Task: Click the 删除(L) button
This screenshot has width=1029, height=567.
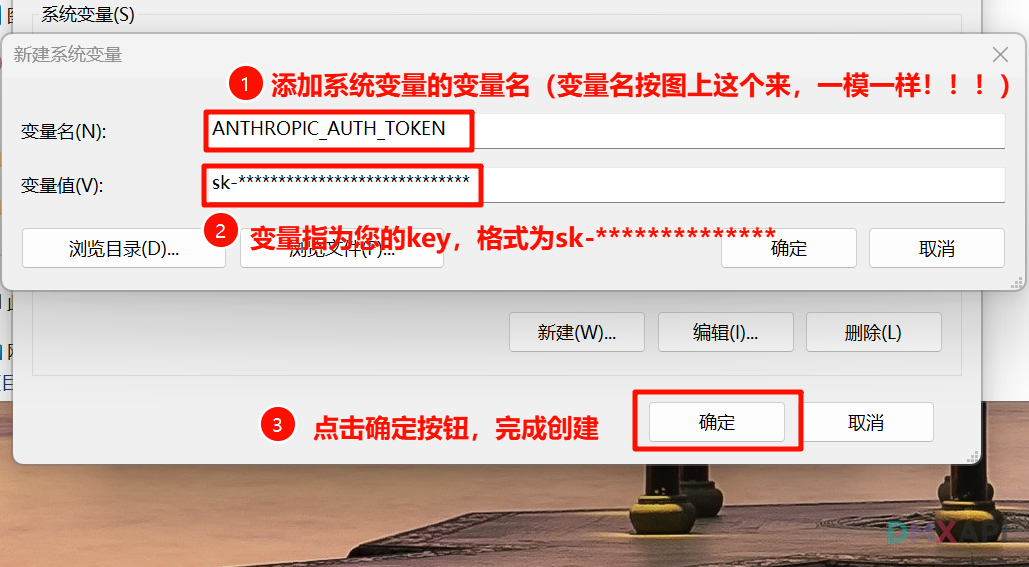Action: tap(873, 332)
